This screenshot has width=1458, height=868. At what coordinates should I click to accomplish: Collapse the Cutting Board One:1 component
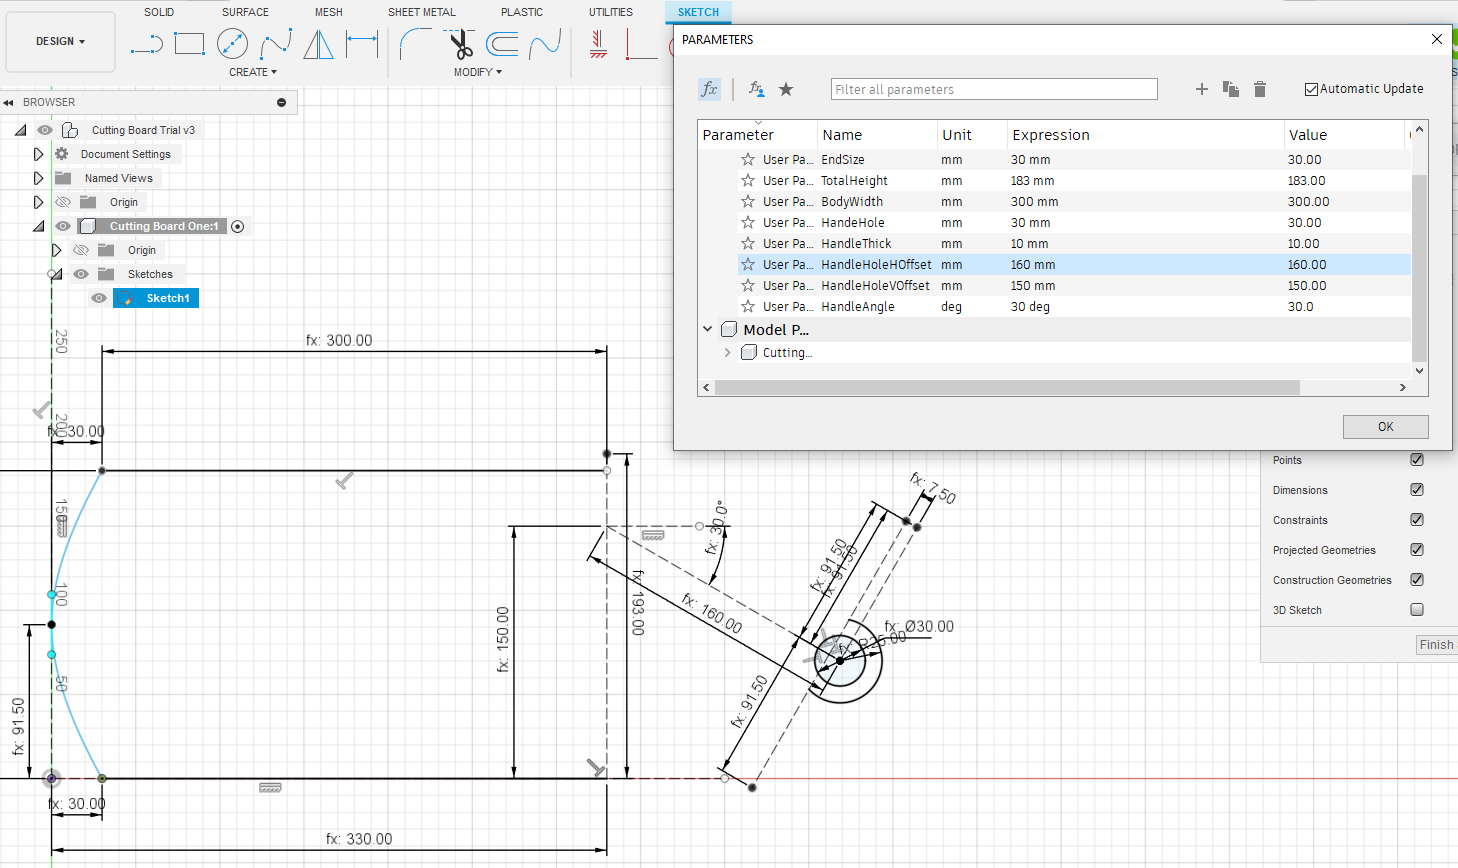[x=38, y=226]
